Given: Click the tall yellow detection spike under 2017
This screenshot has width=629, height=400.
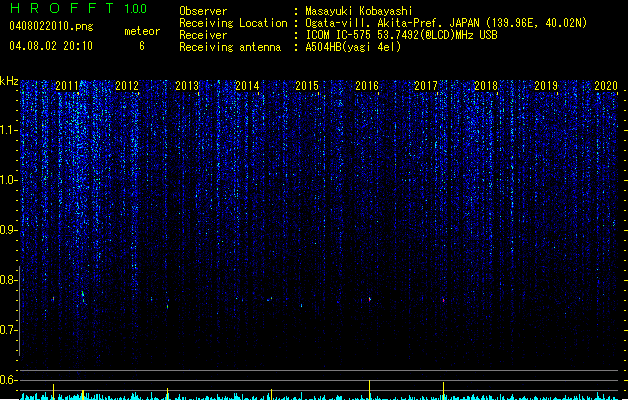Looking at the screenshot, I should coord(443,390).
